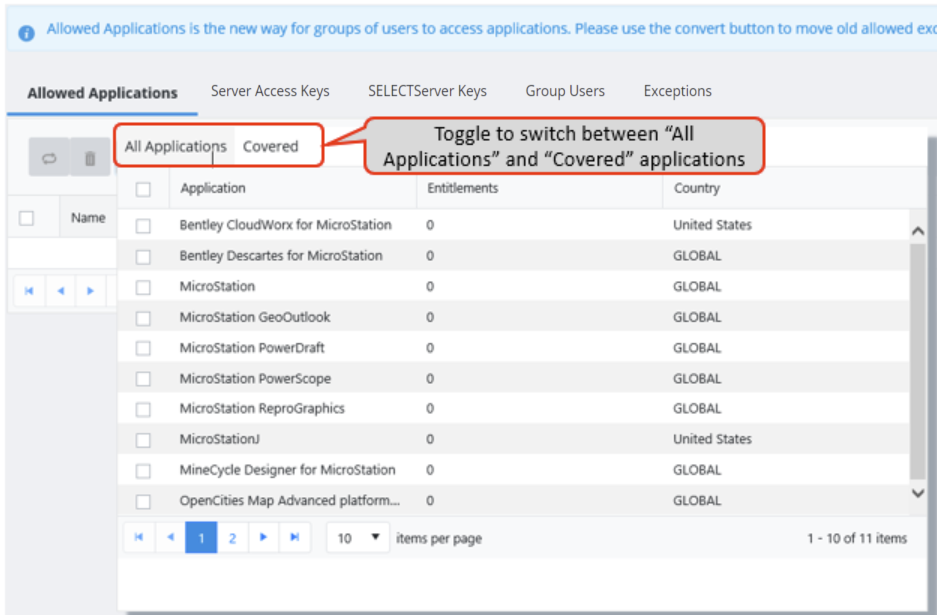Image resolution: width=937 pixels, height=615 pixels.
Task: Click the MicroStation PowerDraft name
Action: click(252, 348)
